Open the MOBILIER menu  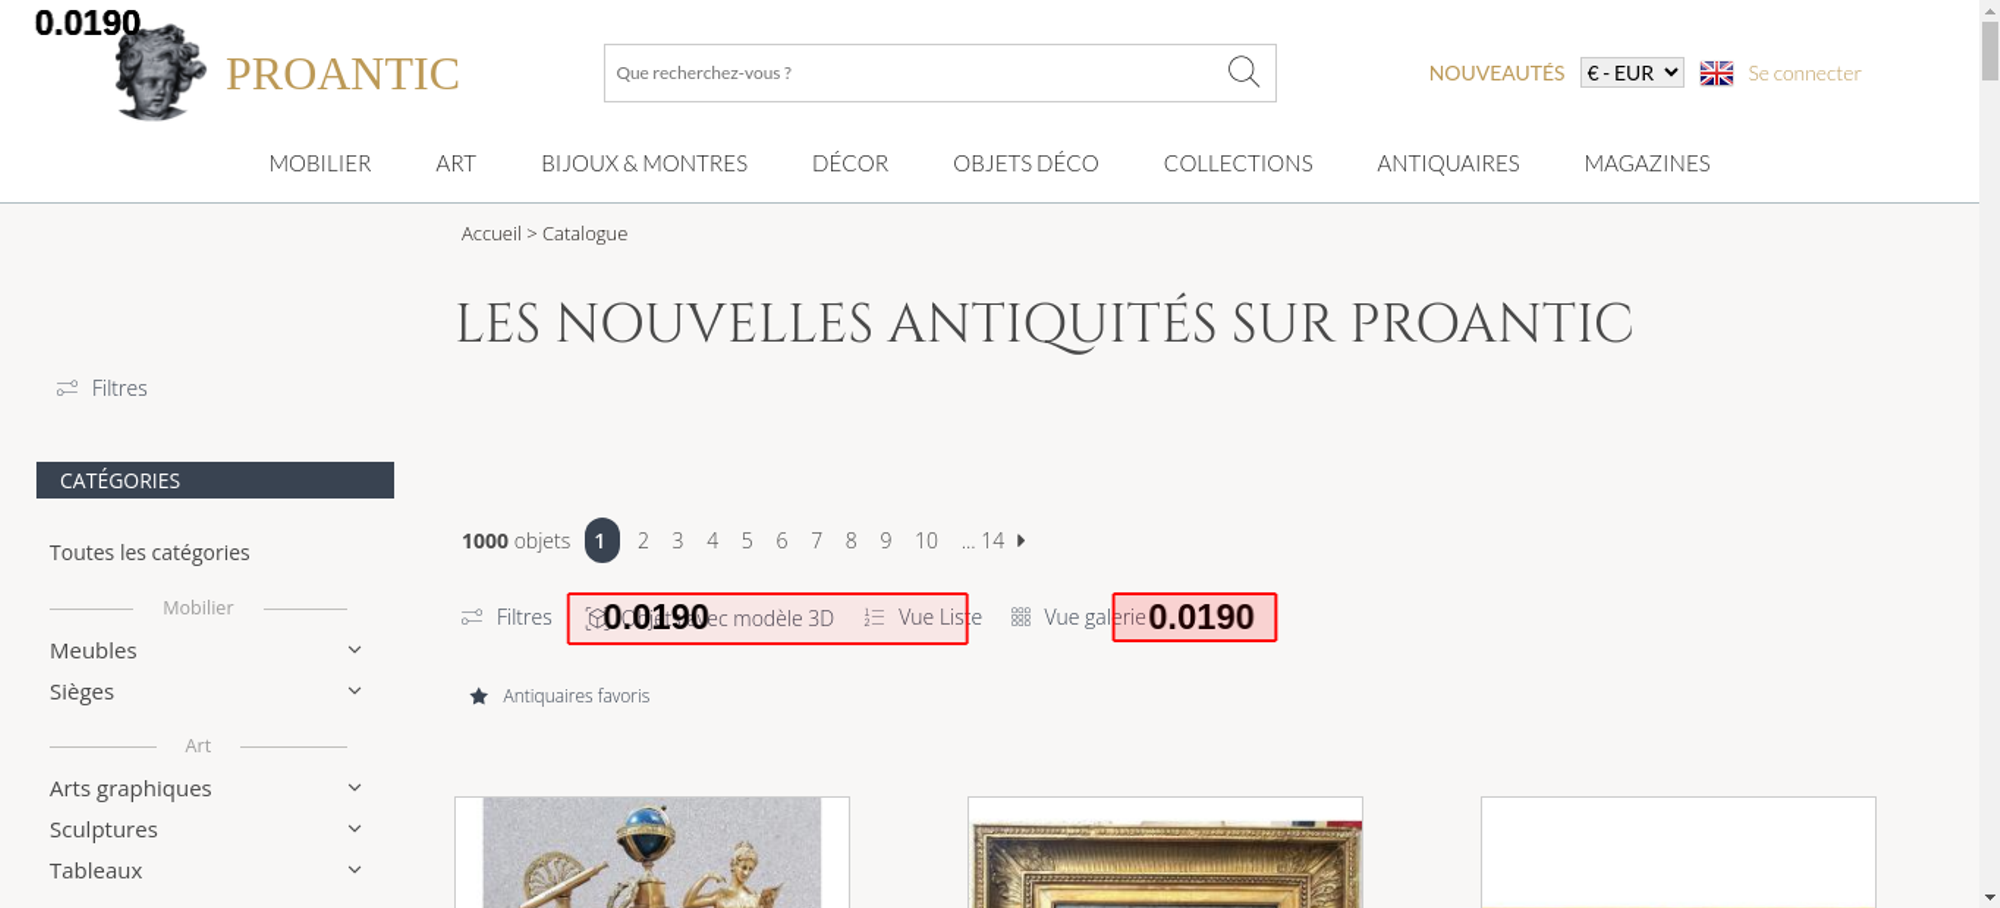320,163
